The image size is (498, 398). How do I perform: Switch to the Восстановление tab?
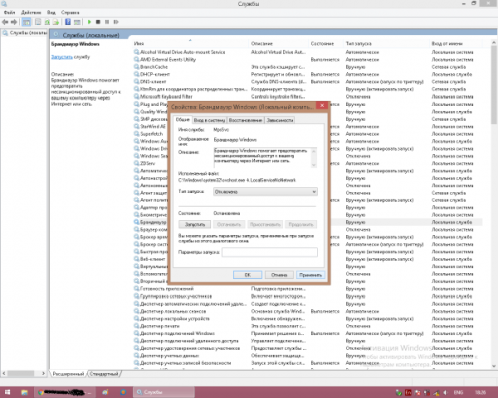[x=245, y=120]
